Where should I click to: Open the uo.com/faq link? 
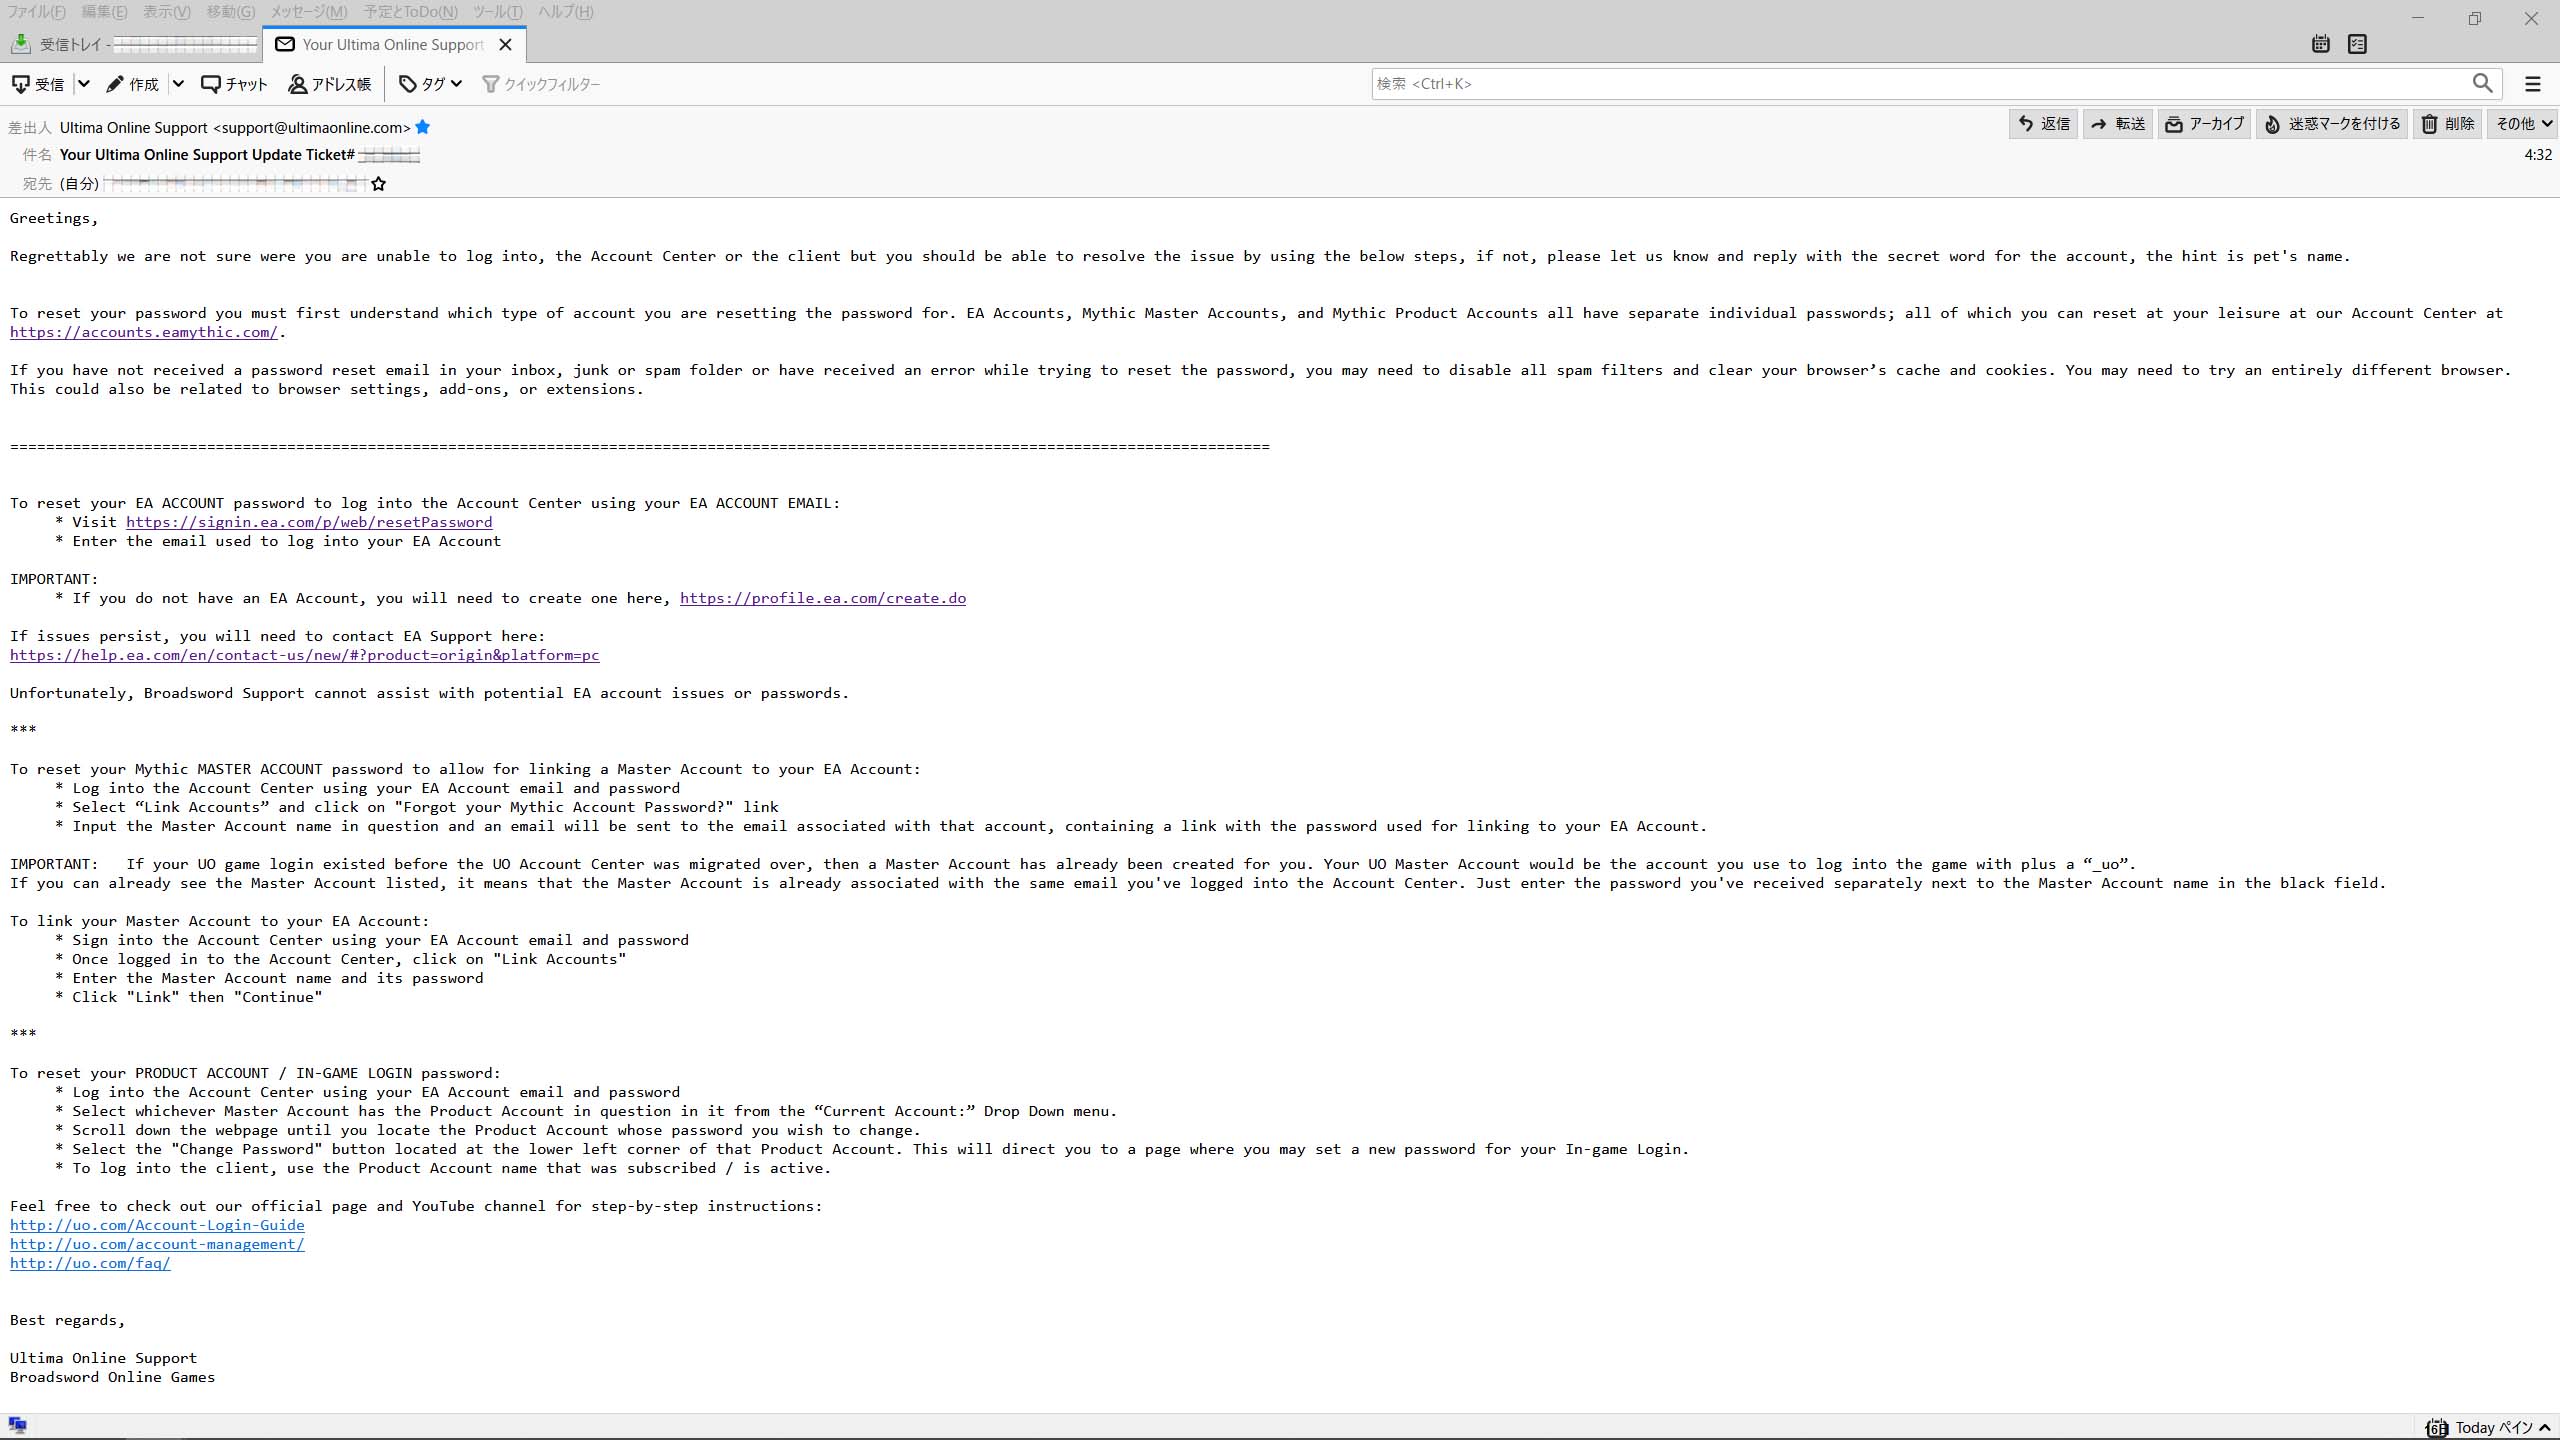tap(90, 1263)
